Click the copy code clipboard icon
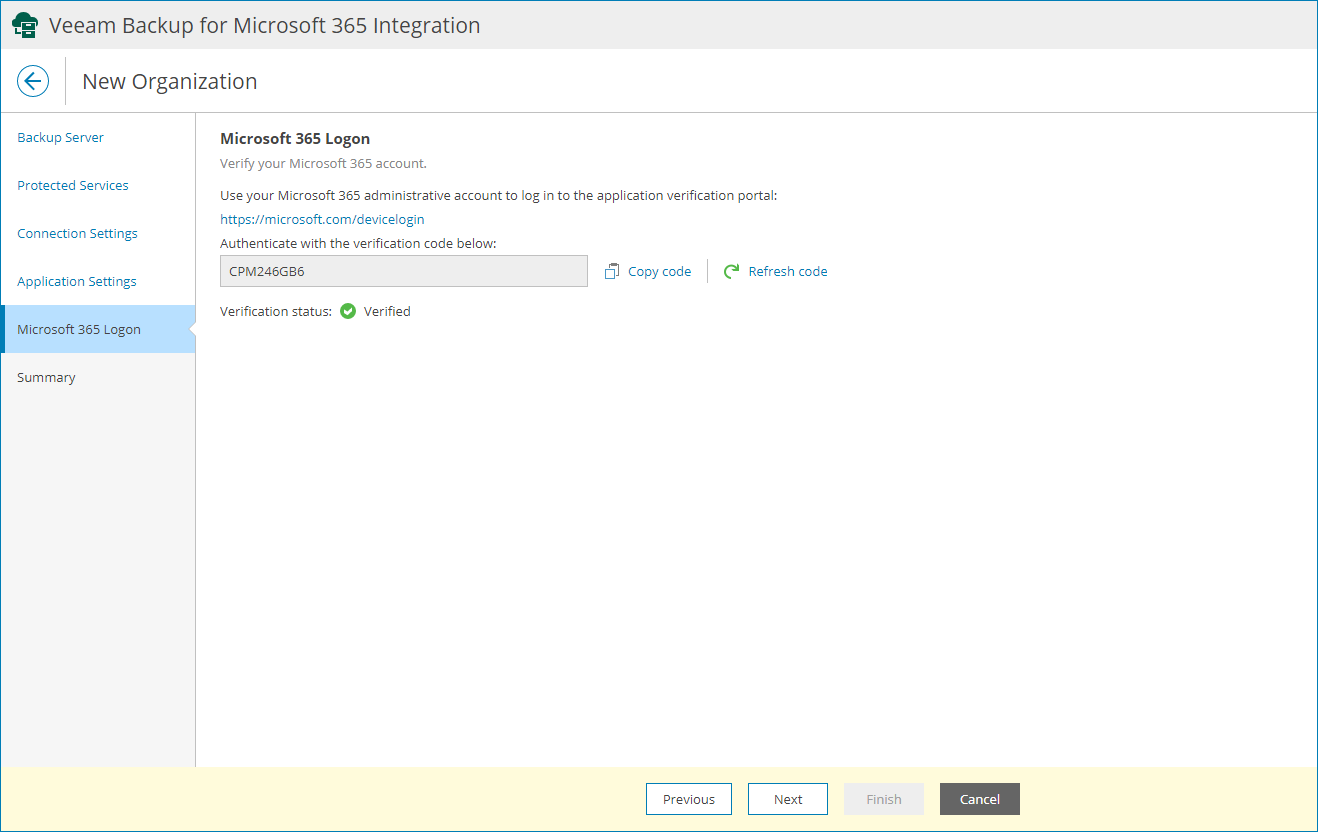This screenshot has width=1318, height=832. pyautogui.click(x=612, y=271)
